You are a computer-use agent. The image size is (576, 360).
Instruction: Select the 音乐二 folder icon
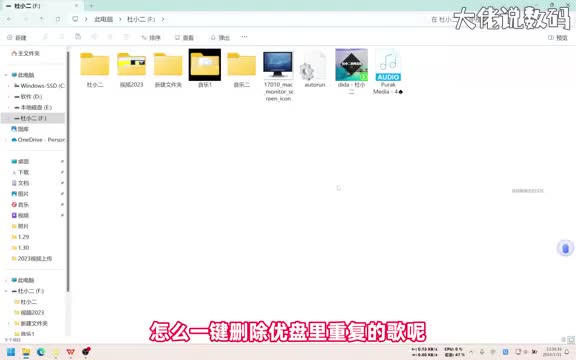tap(241, 65)
